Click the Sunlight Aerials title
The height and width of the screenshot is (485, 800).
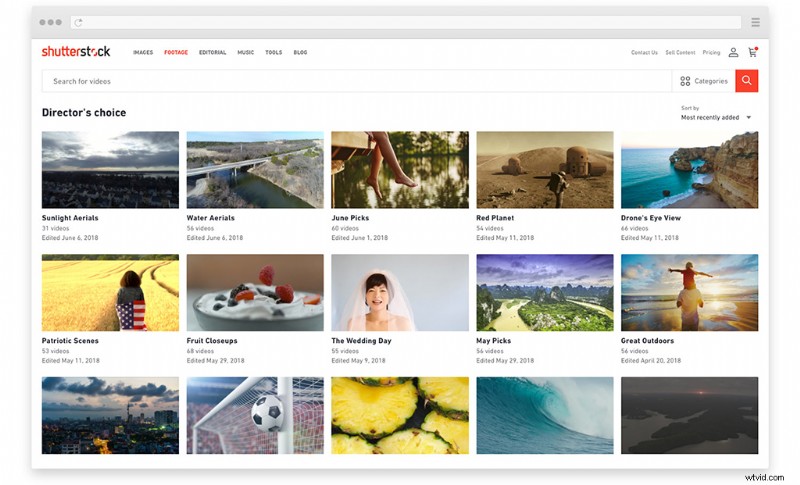pos(70,218)
